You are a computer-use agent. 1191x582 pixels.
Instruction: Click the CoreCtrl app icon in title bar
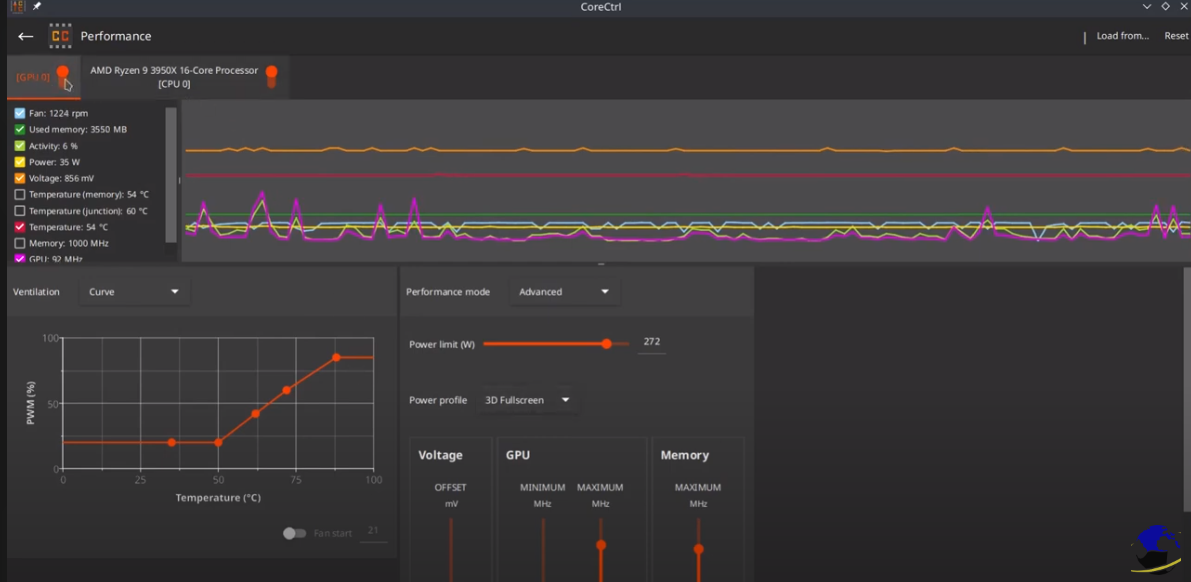pyautogui.click(x=17, y=6)
